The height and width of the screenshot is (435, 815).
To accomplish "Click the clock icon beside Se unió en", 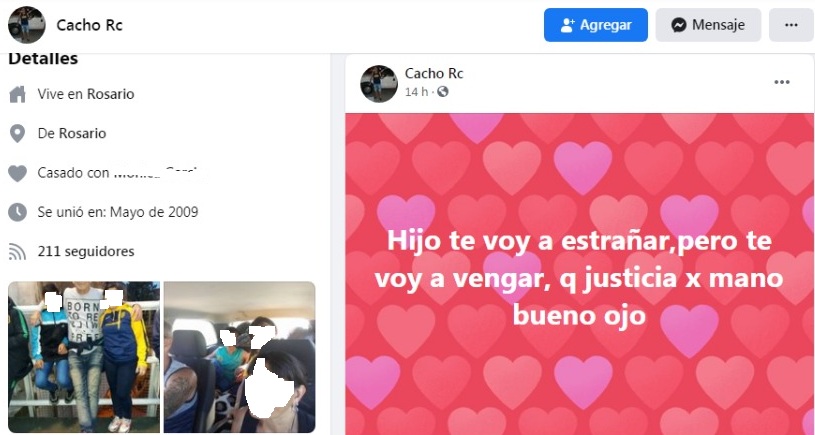I will 17,212.
